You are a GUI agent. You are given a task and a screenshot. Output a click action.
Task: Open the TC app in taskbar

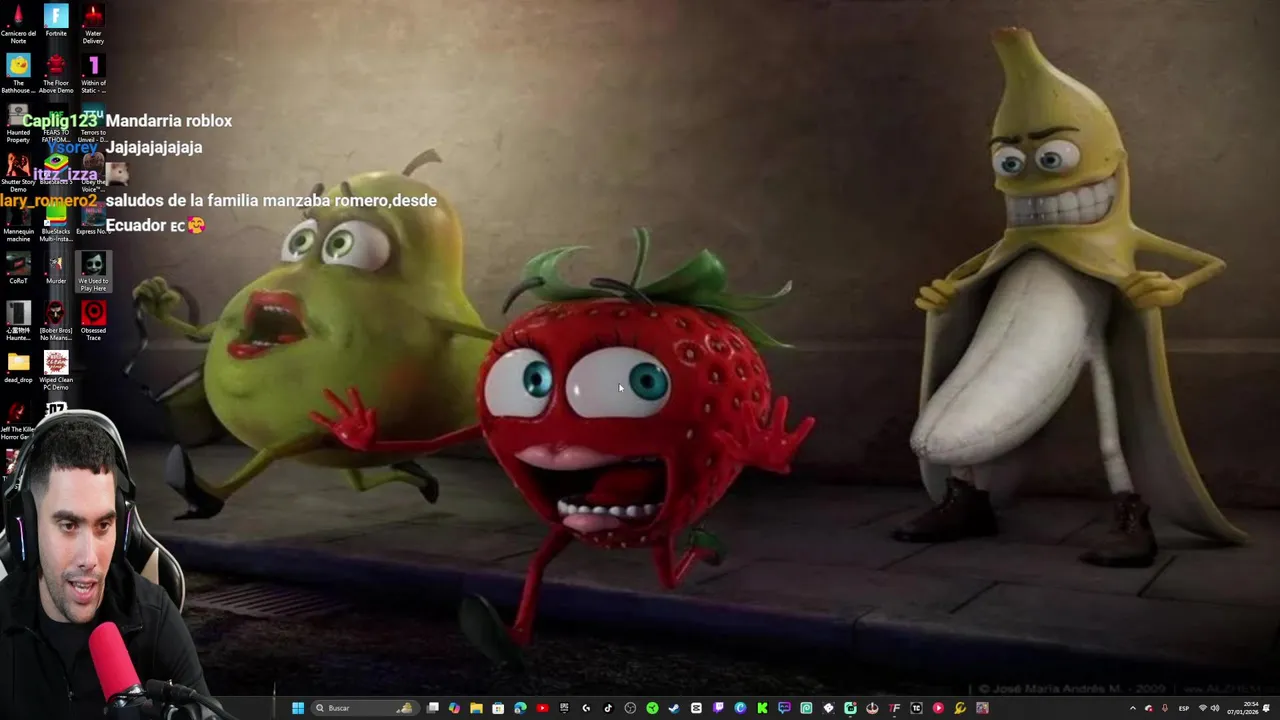click(x=916, y=708)
